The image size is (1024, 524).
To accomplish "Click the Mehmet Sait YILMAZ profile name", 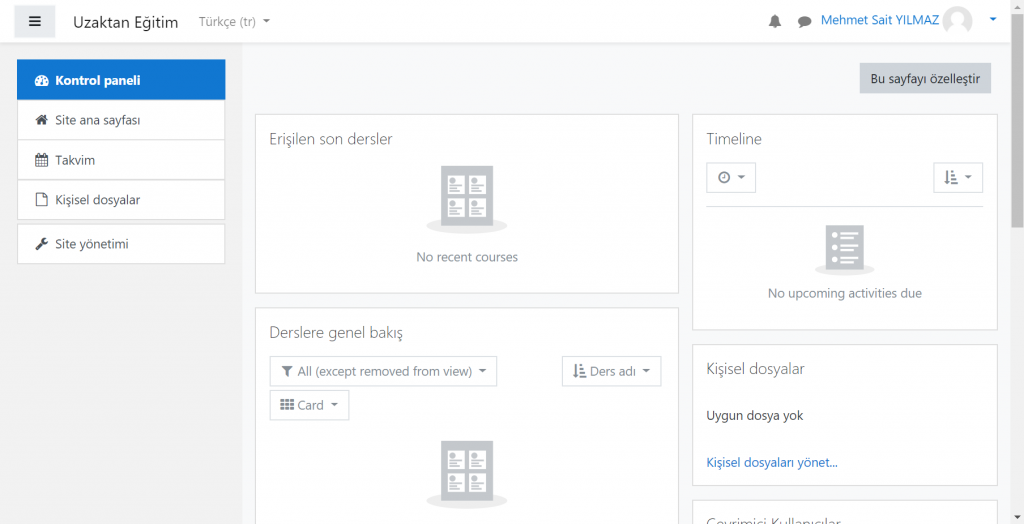I will coord(880,20).
